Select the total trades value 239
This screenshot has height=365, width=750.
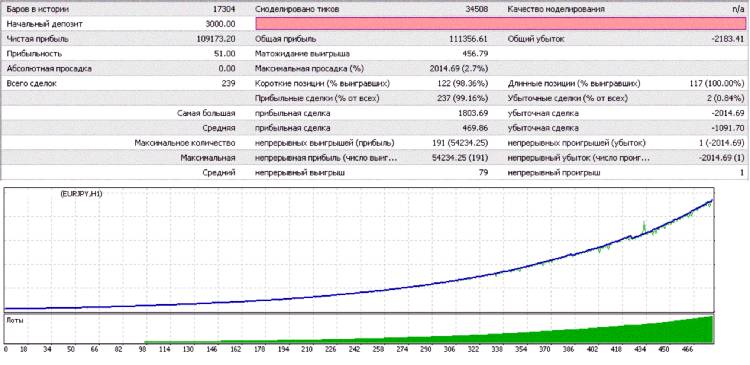pos(229,83)
